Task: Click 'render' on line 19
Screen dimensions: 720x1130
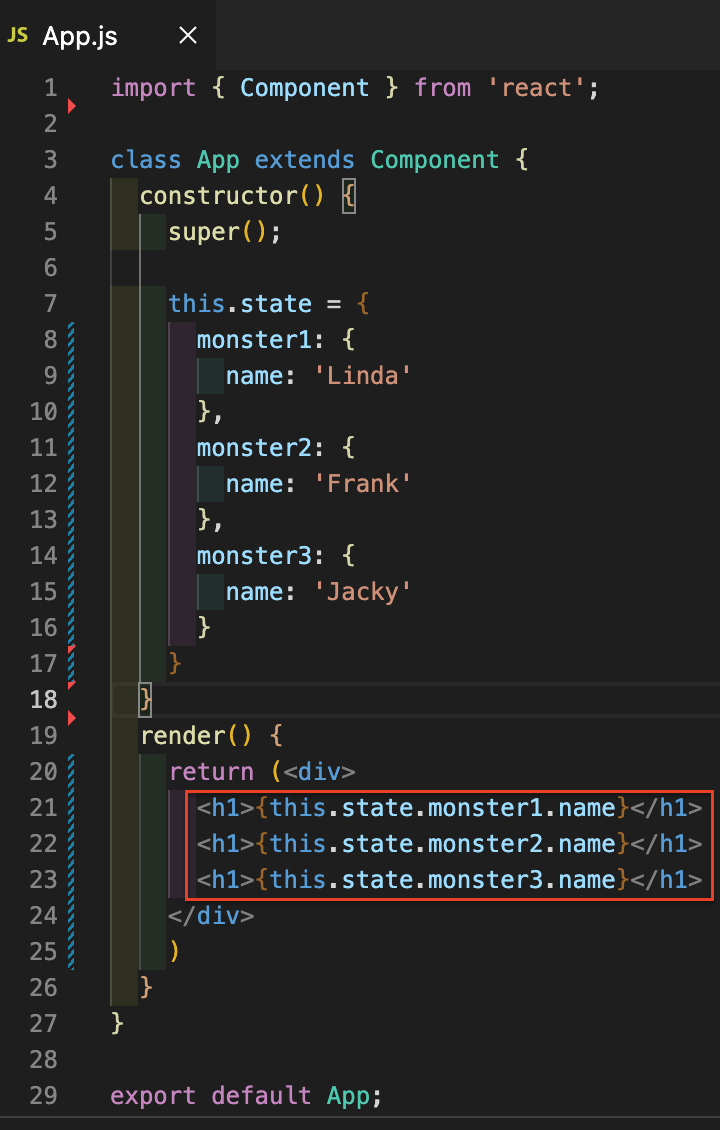Action: 183,736
